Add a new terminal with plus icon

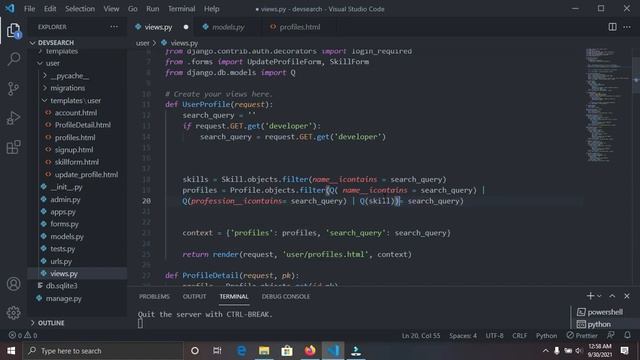[590, 296]
